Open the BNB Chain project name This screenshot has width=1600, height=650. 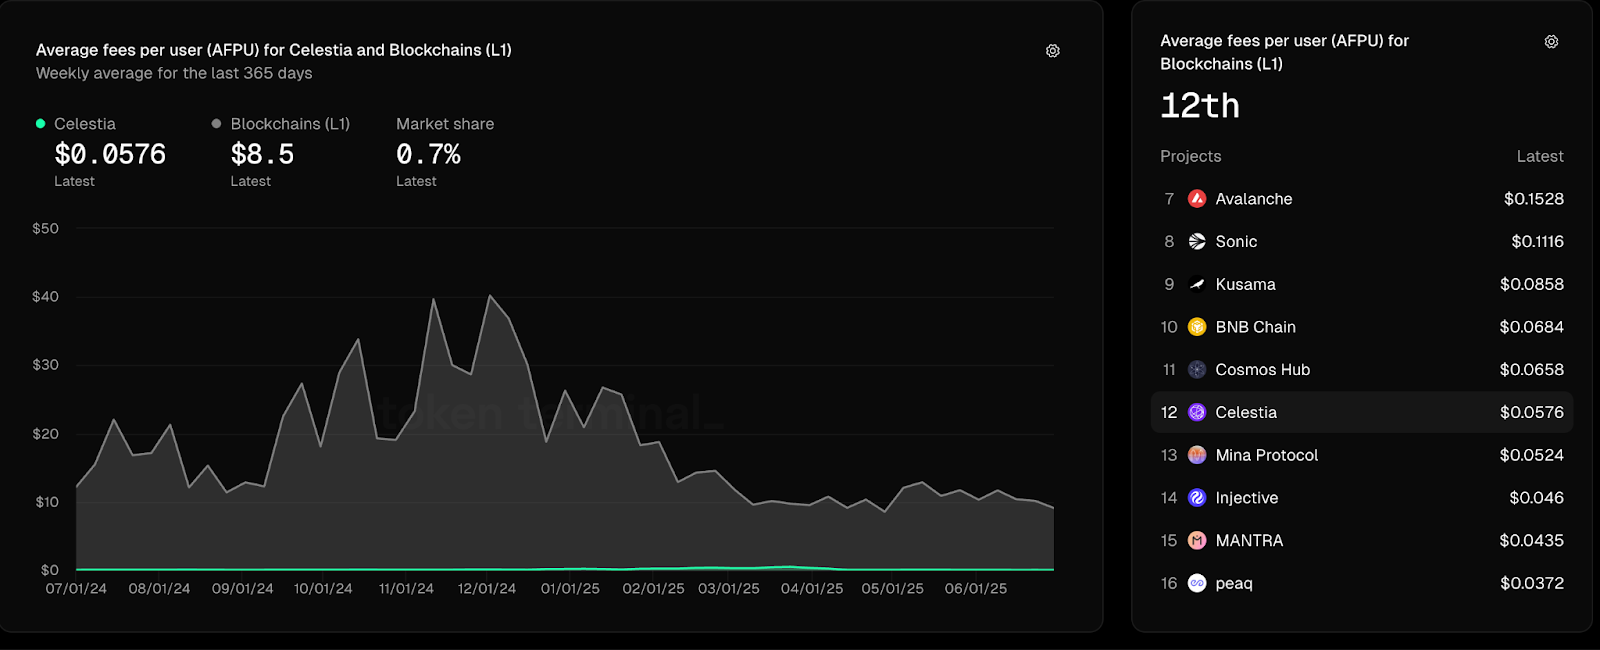[1255, 327]
